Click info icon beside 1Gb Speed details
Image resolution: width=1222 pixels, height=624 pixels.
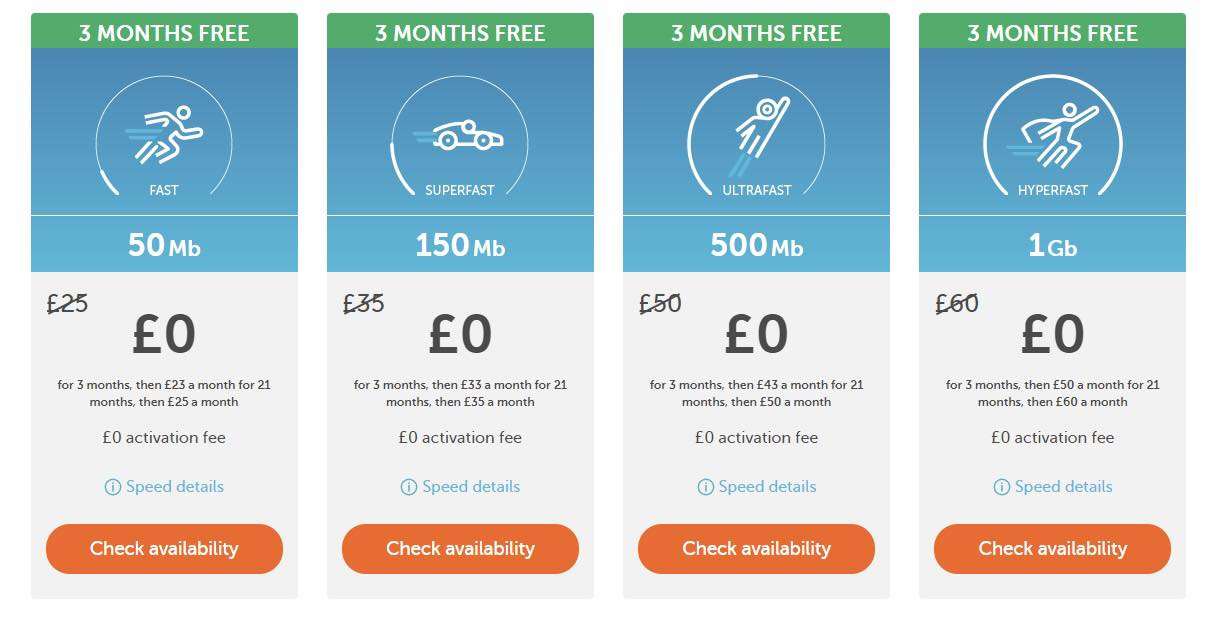coord(1001,487)
